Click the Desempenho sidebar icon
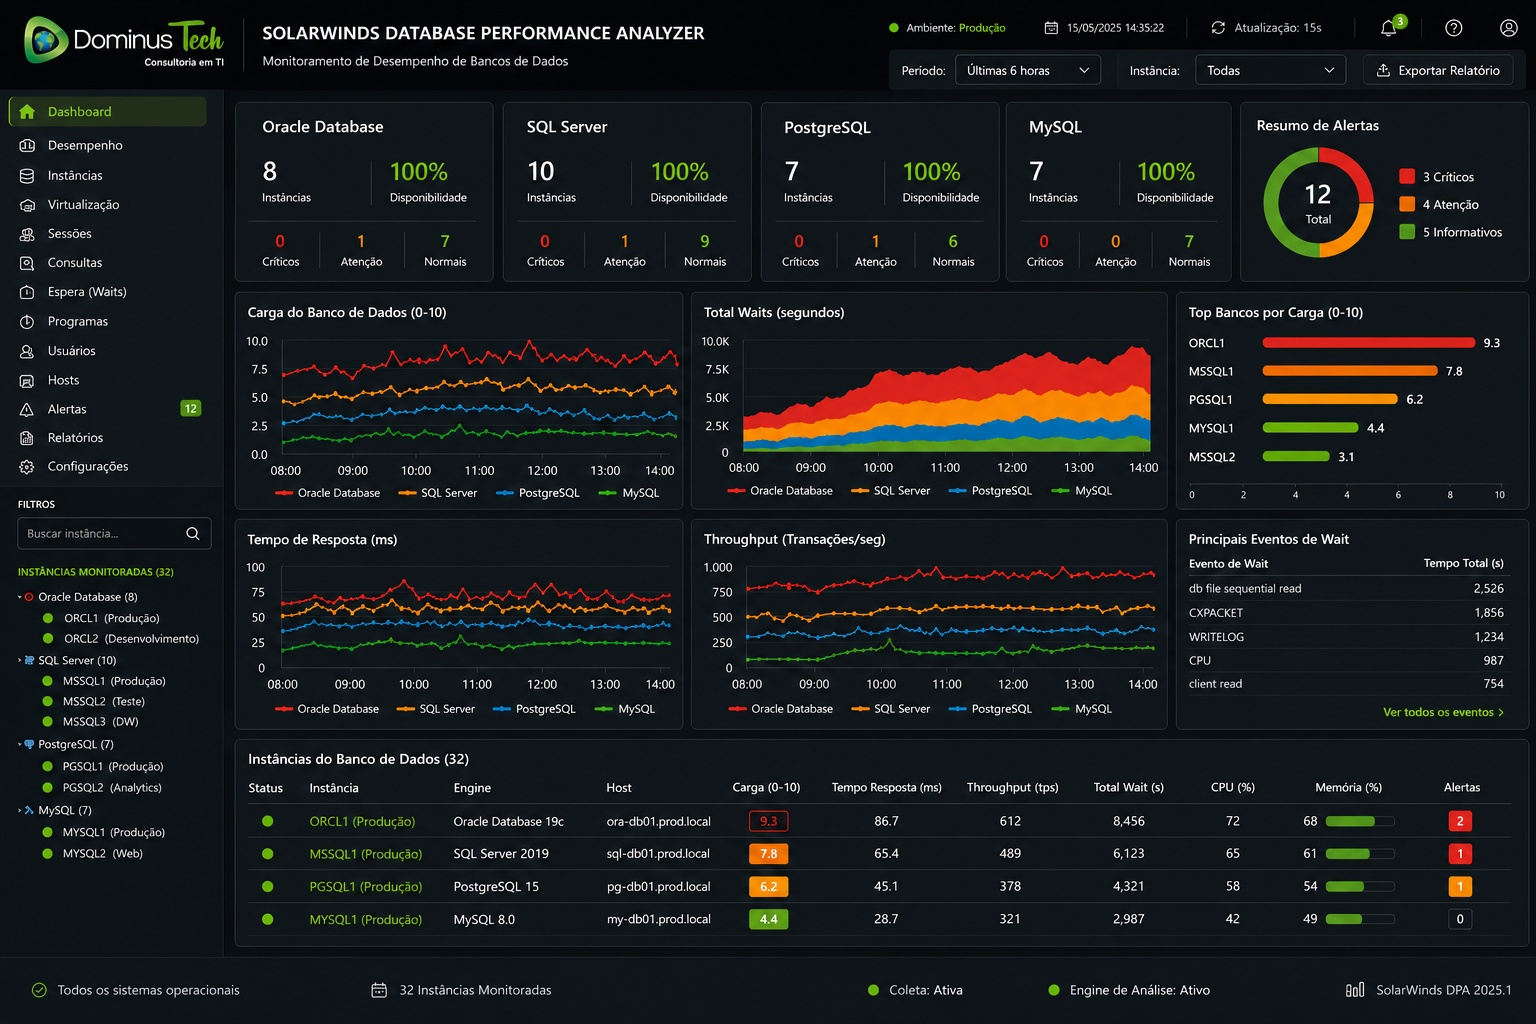 click(27, 145)
